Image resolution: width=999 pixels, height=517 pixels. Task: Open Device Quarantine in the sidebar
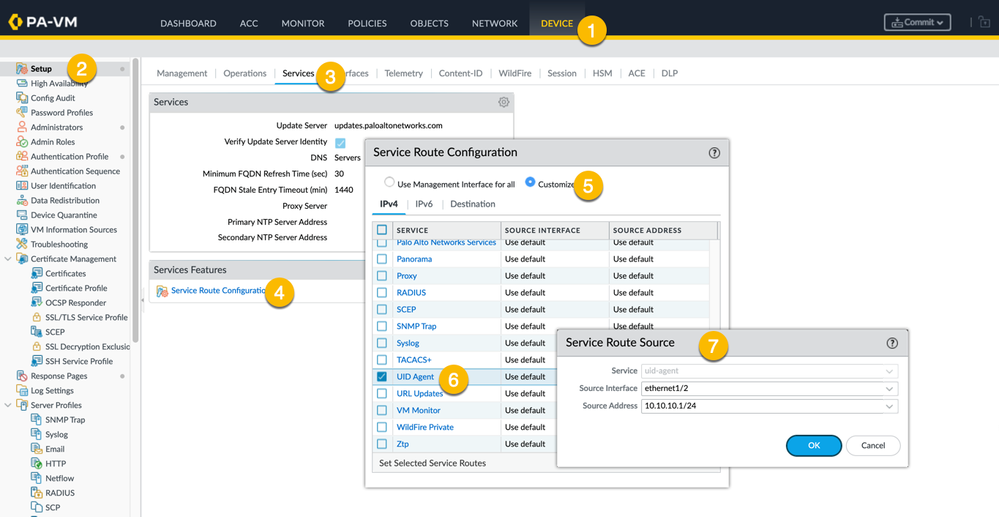coord(63,215)
